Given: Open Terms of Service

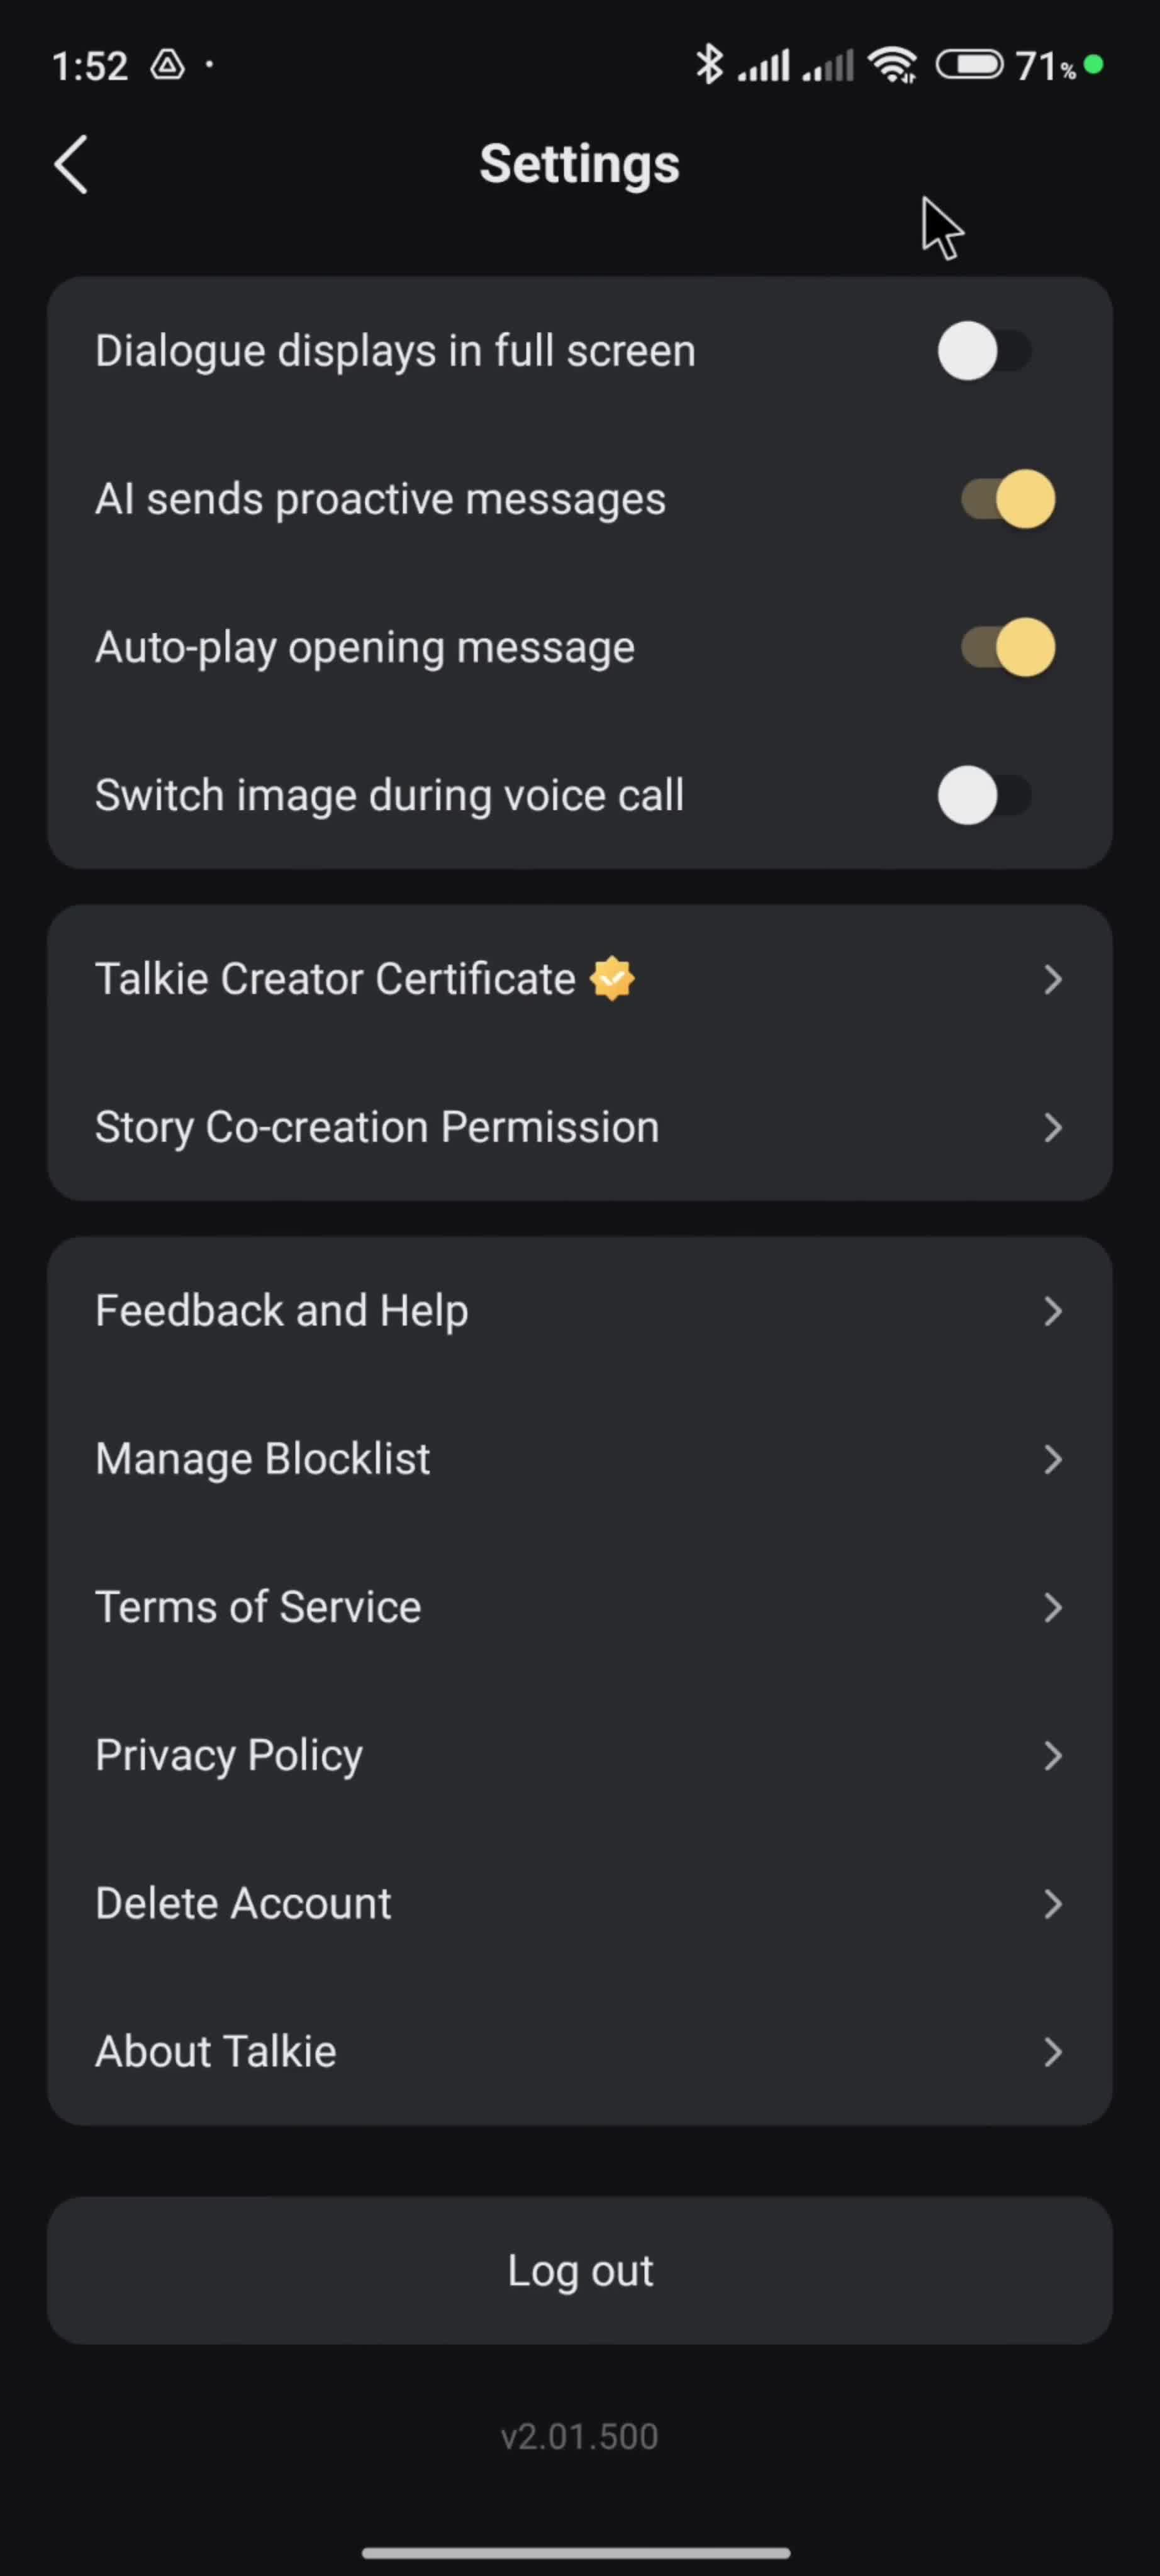Looking at the screenshot, I should (x=580, y=1607).
